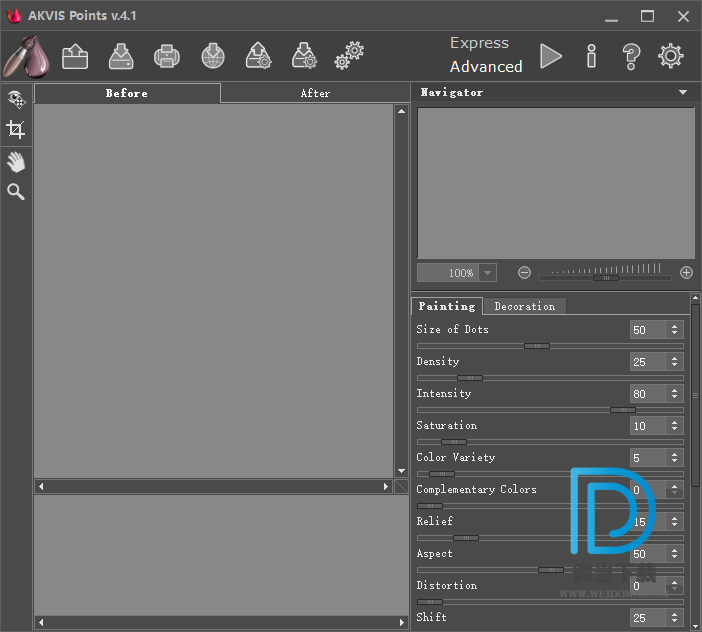
Task: Run image processing with play button
Action: [551, 56]
